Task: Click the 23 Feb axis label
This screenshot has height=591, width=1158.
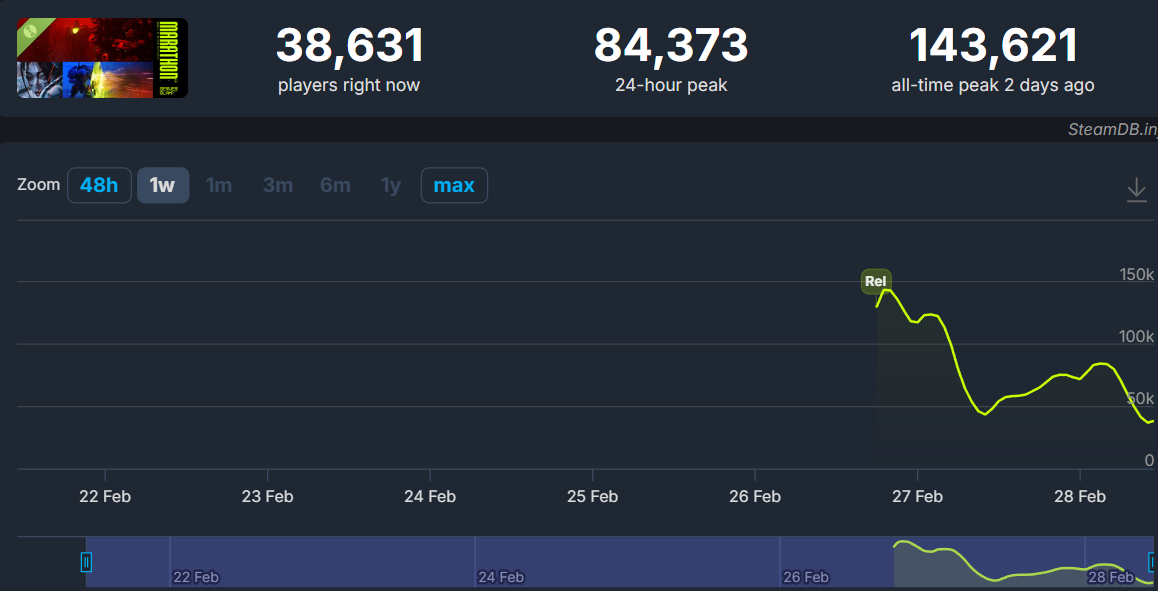Action: tap(267, 496)
